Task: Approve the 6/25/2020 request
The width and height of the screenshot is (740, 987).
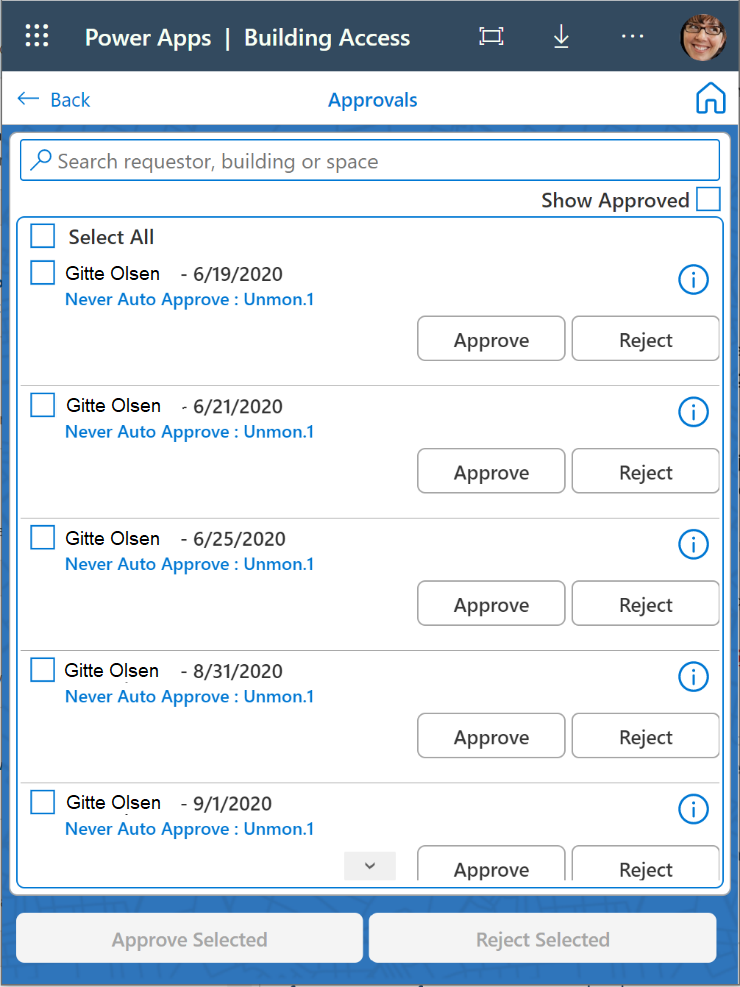Action: tap(491, 603)
